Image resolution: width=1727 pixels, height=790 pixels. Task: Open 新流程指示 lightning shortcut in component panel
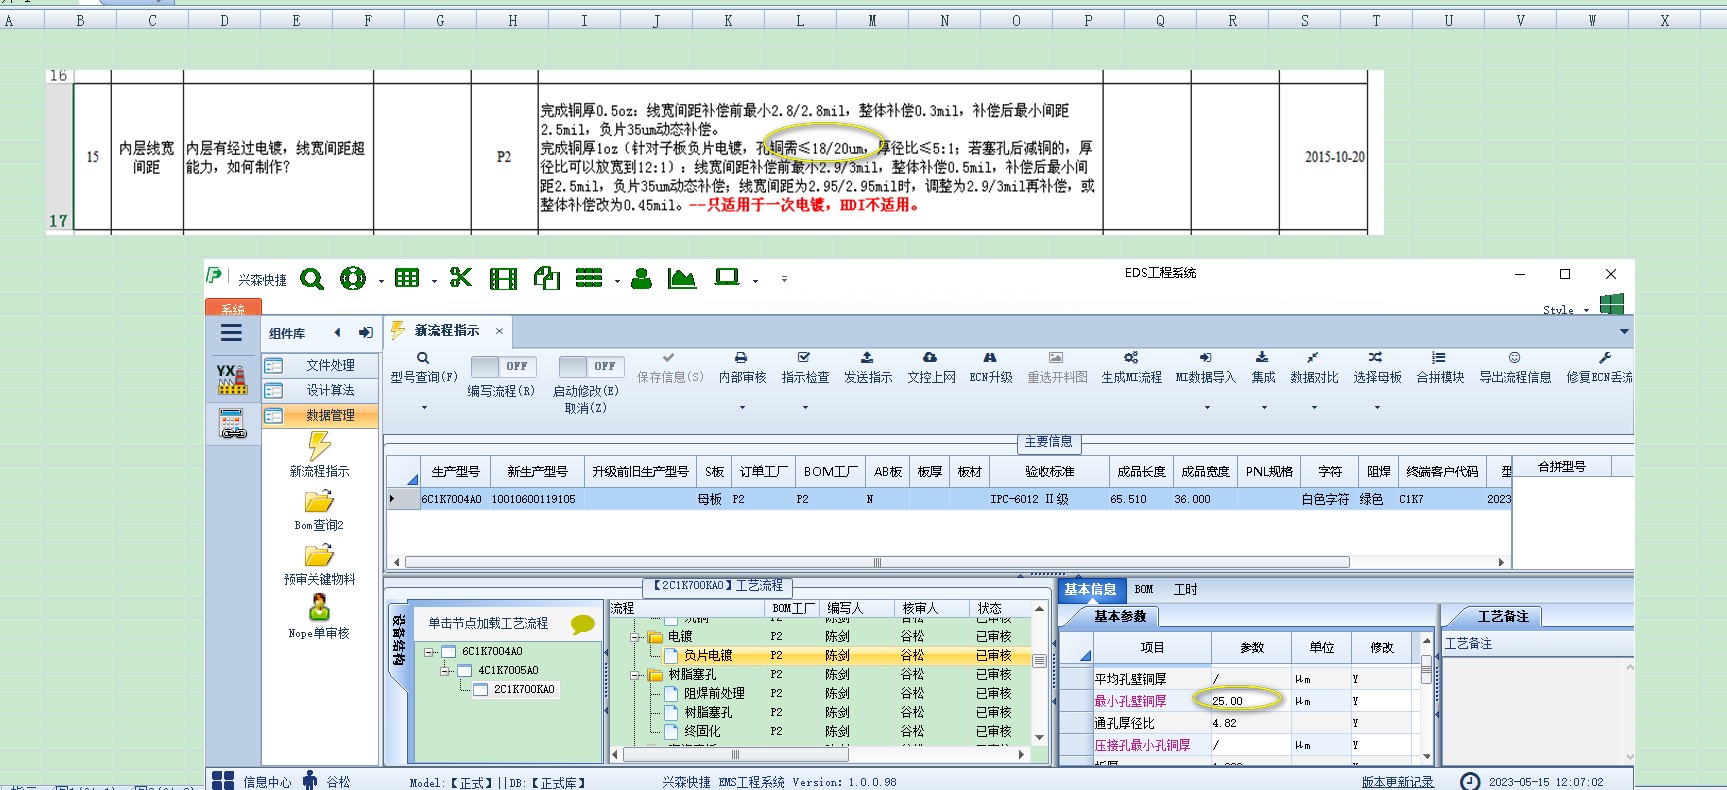click(319, 453)
